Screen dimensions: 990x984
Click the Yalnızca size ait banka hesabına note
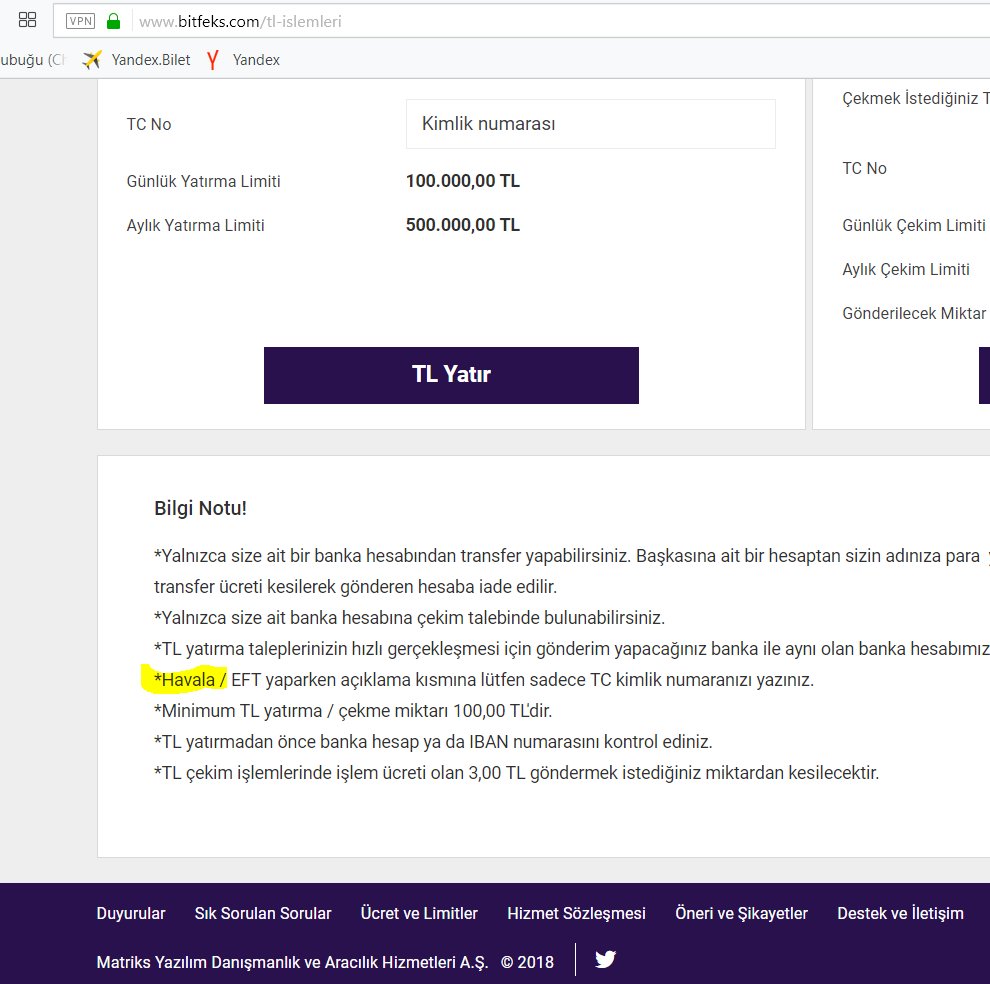click(409, 618)
